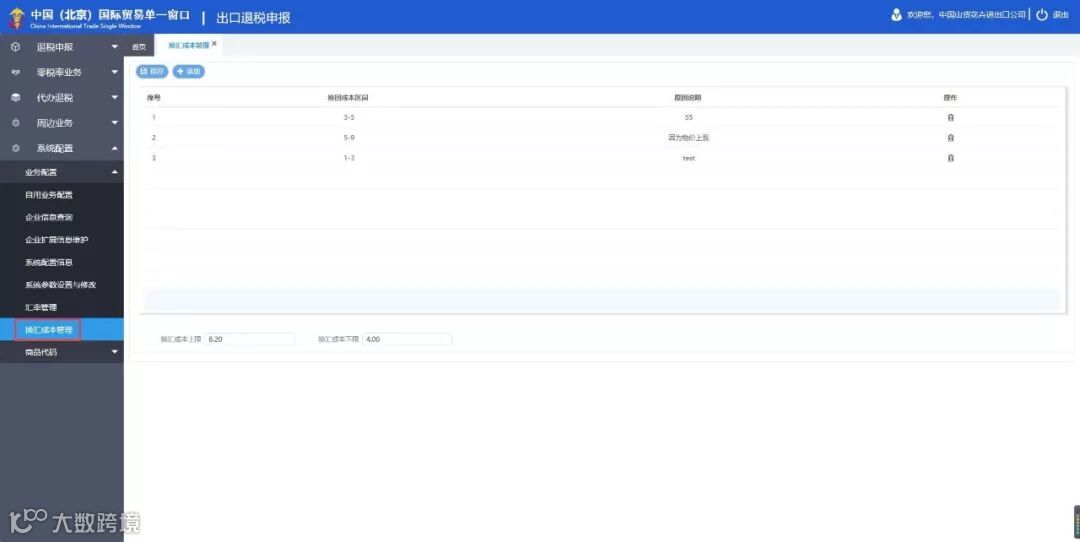This screenshot has height=542, width=1080.
Task: Collapse the 业务配置 submenu arrow
Action: tap(114, 172)
